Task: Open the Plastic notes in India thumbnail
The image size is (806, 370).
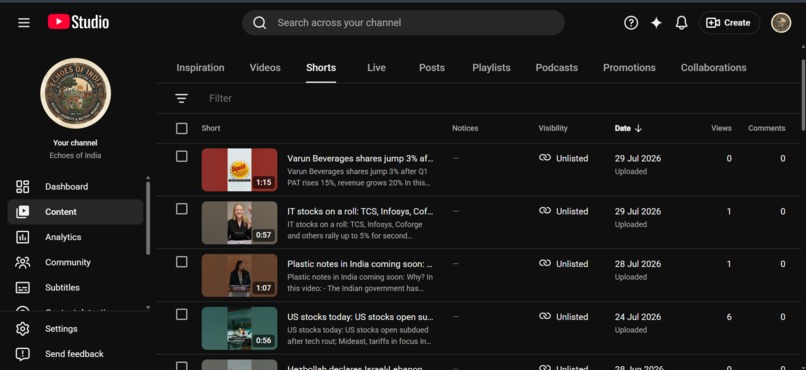Action: 240,275
